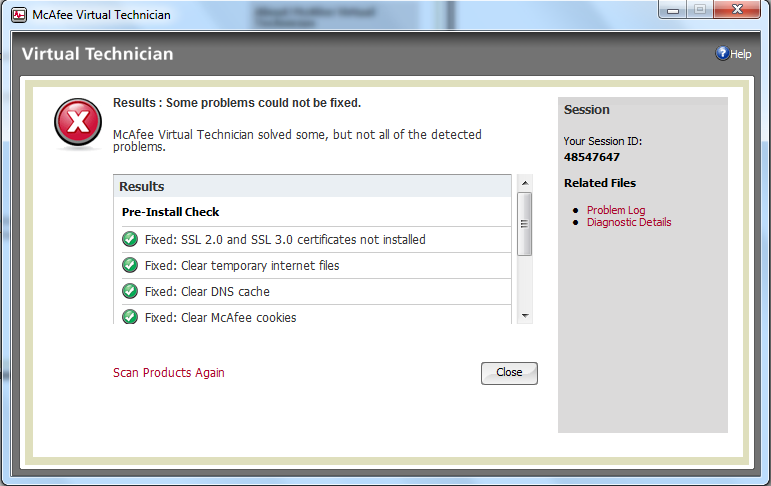
Task: Click the Virtual Technician banner title
Action: pos(97,54)
